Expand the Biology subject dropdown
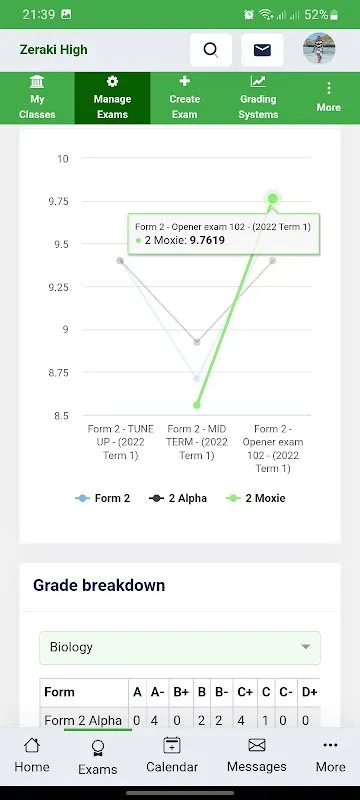 [180, 647]
